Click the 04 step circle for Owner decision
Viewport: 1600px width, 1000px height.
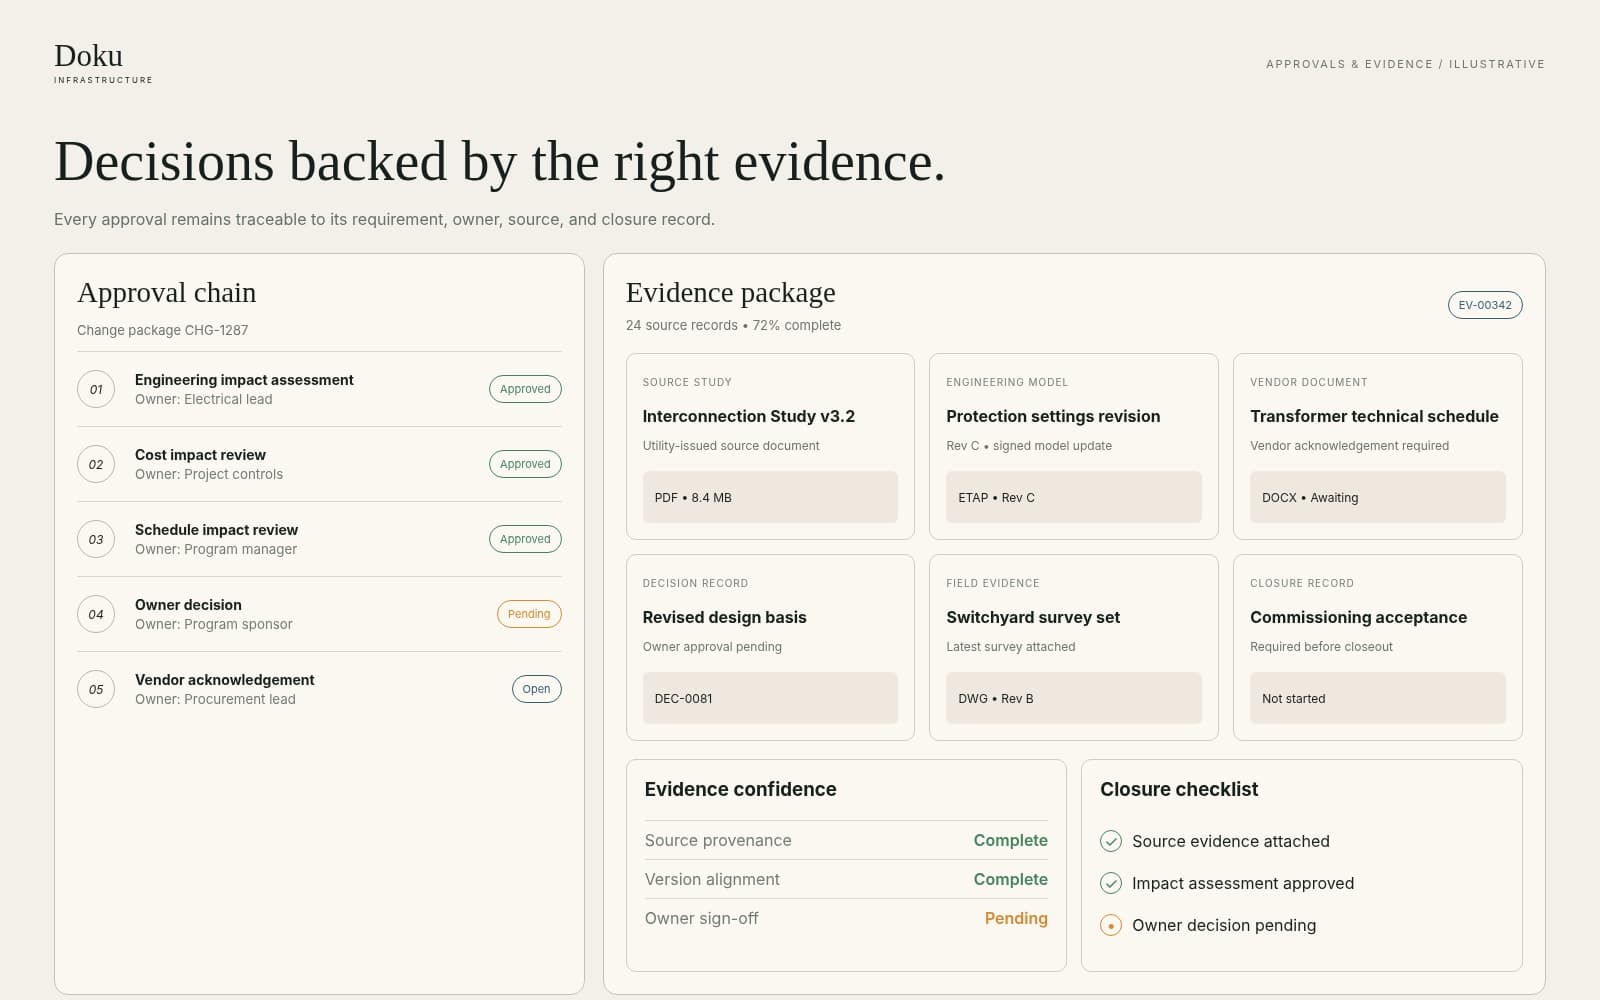pyautogui.click(x=96, y=614)
